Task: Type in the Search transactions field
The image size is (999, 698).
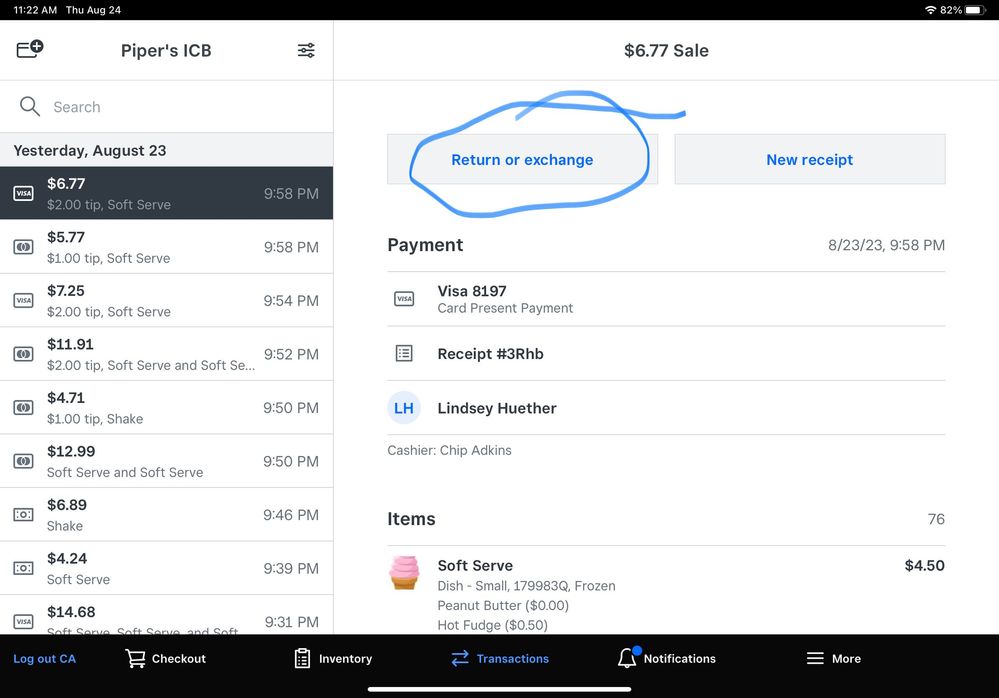Action: 180,107
